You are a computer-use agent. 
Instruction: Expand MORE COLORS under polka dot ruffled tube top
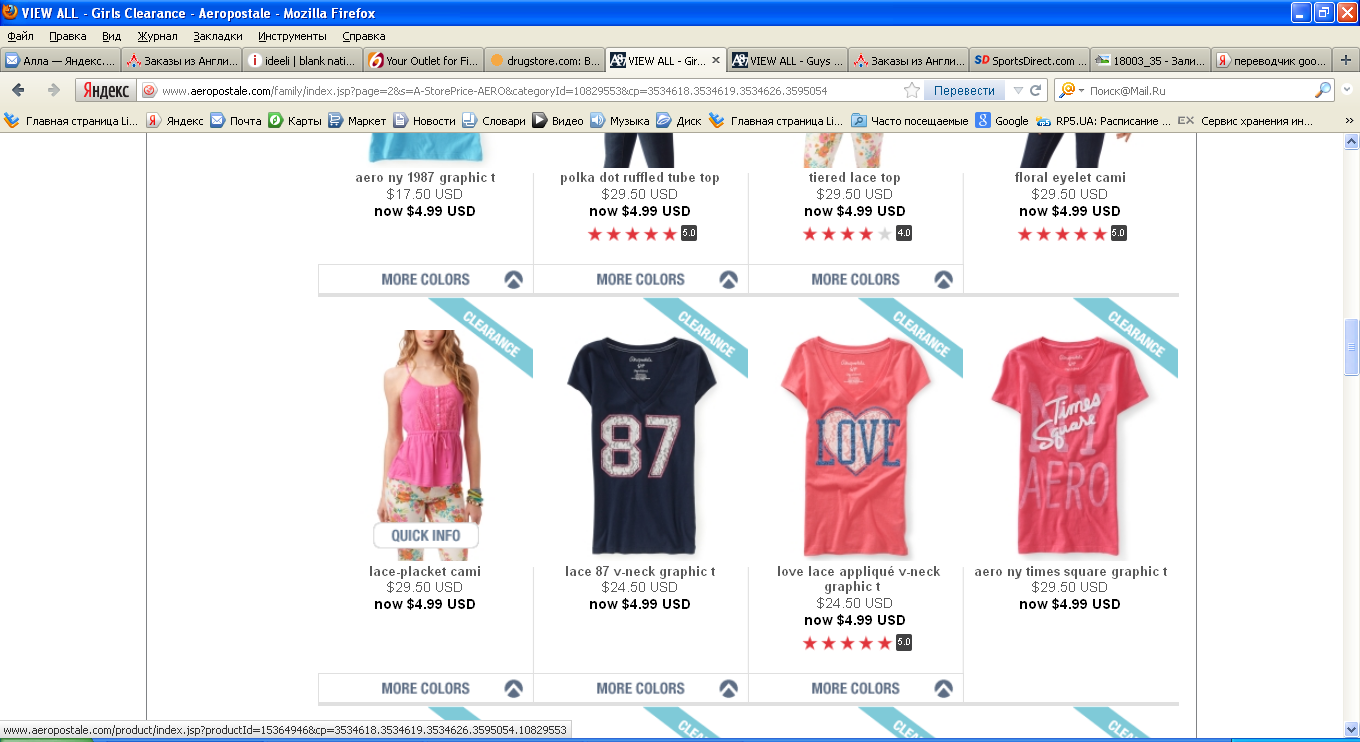click(641, 279)
